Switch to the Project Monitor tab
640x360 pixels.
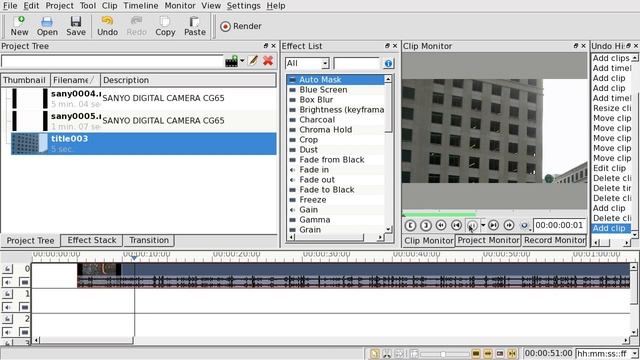(488, 240)
